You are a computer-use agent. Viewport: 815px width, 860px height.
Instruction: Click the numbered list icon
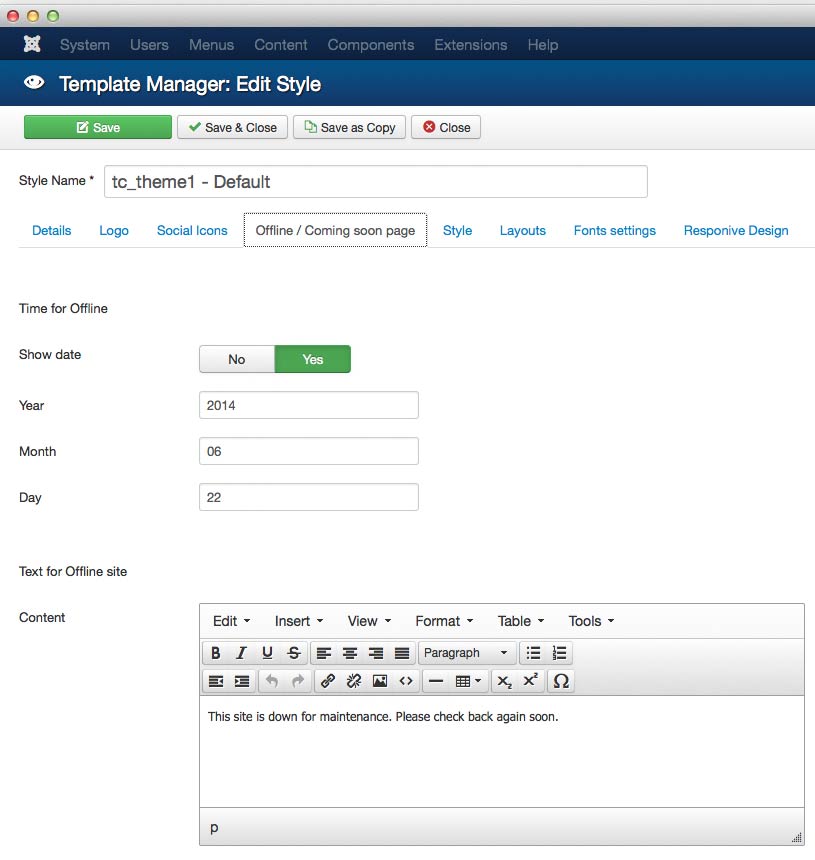pos(559,653)
